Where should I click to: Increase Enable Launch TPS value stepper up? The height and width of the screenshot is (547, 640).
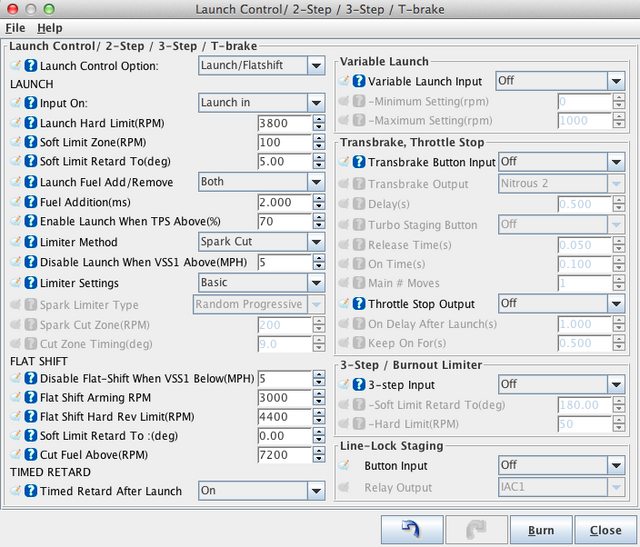pos(319,218)
